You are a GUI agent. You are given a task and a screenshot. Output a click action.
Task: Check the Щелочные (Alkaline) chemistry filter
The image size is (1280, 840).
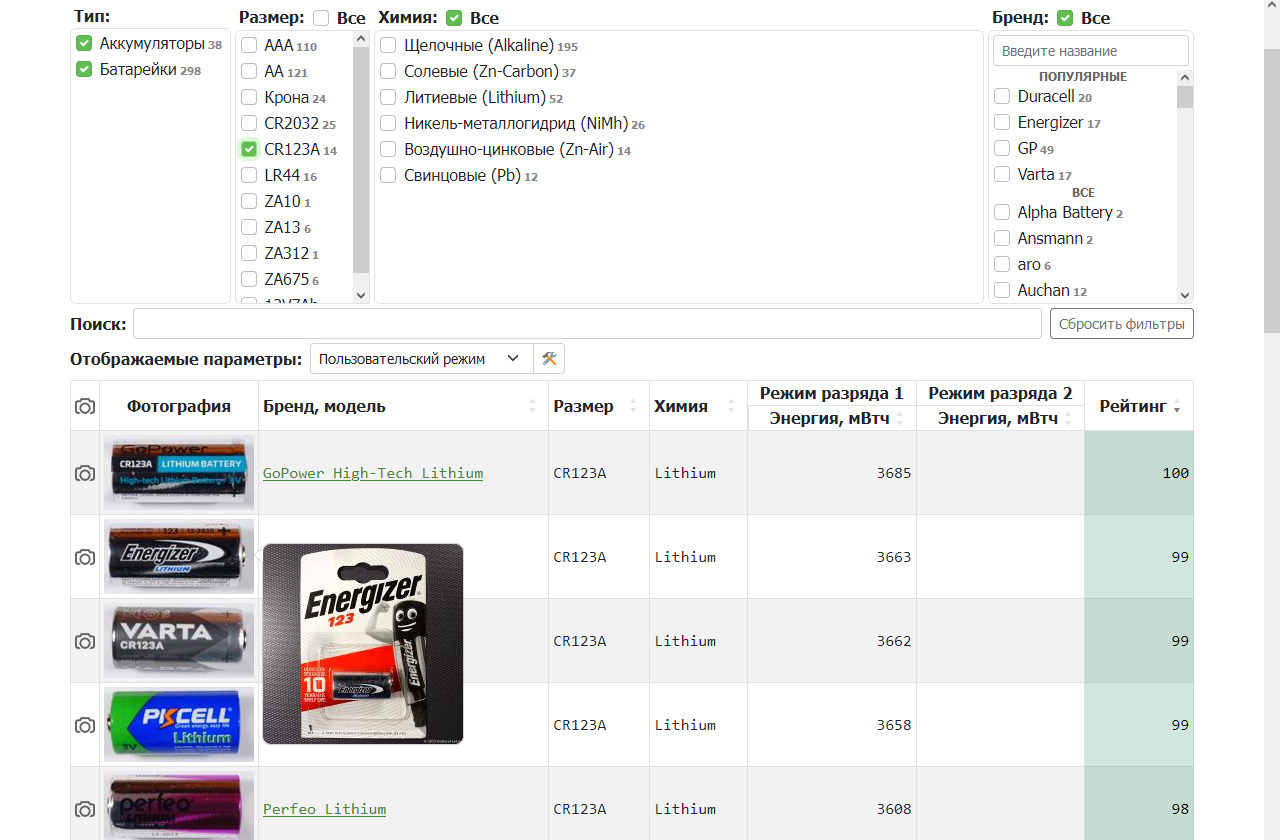click(388, 46)
